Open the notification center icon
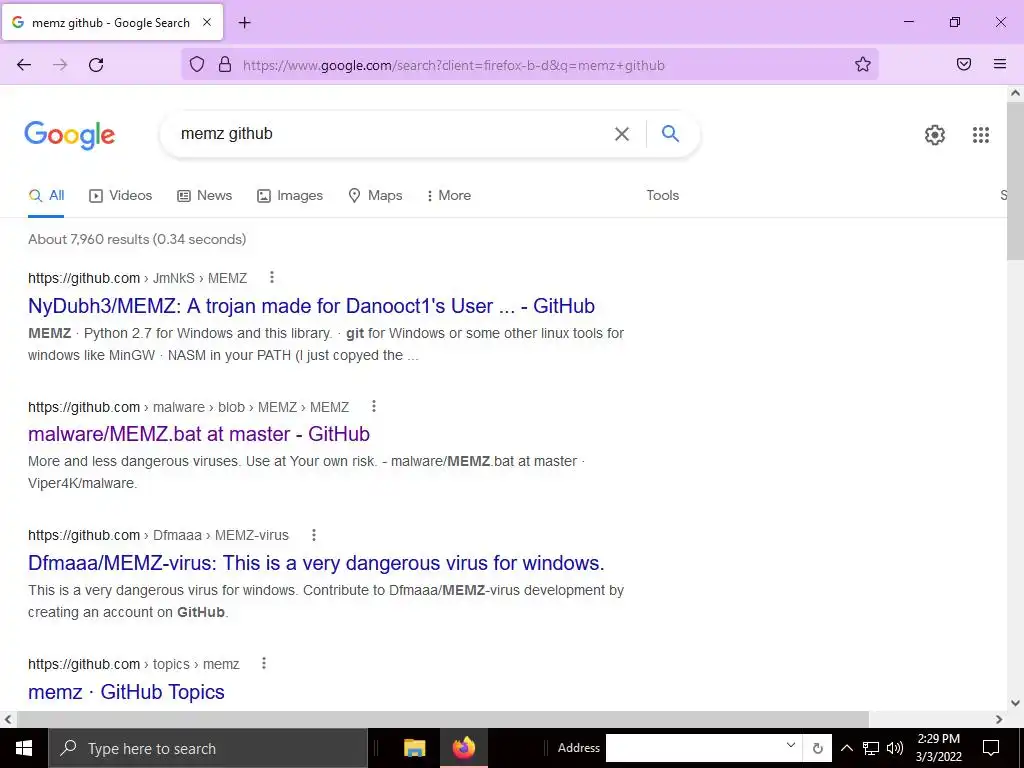This screenshot has height=768, width=1024. (x=991, y=748)
